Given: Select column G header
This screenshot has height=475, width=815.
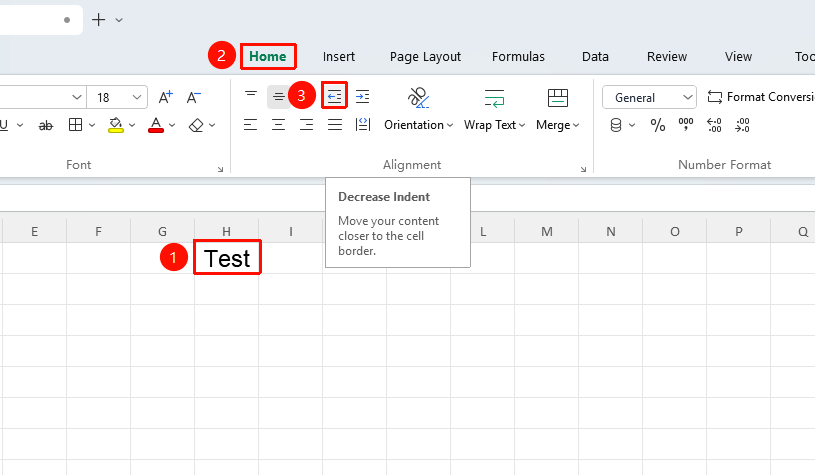Looking at the screenshot, I should [162, 231].
